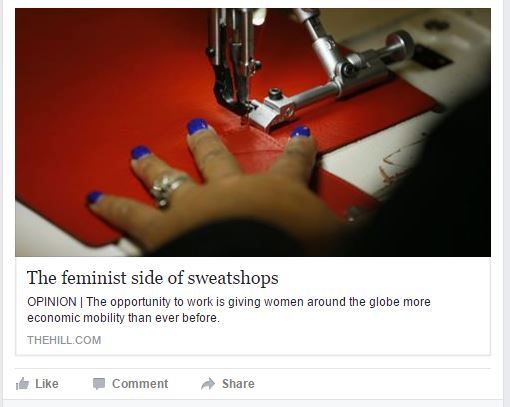Click 'economic mobility than ever before' text
Viewport: 510px width, 407px height.
point(124,318)
